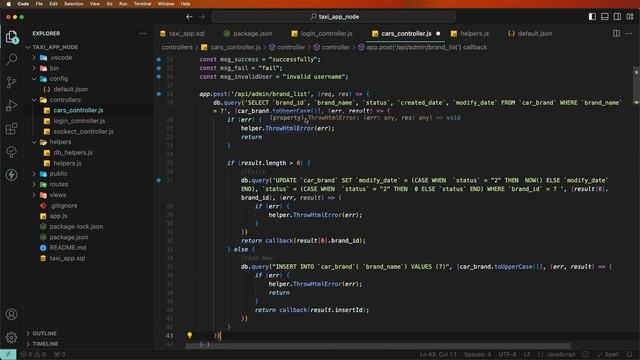Toggle primary side bar layout icon

(592, 16)
